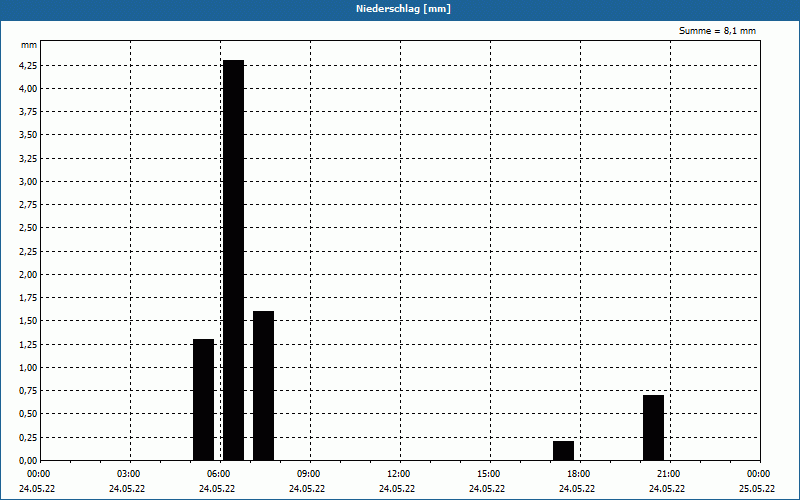Click the 1,60 mm bar near 07:30
Screen dimensions: 800x500
point(263,386)
